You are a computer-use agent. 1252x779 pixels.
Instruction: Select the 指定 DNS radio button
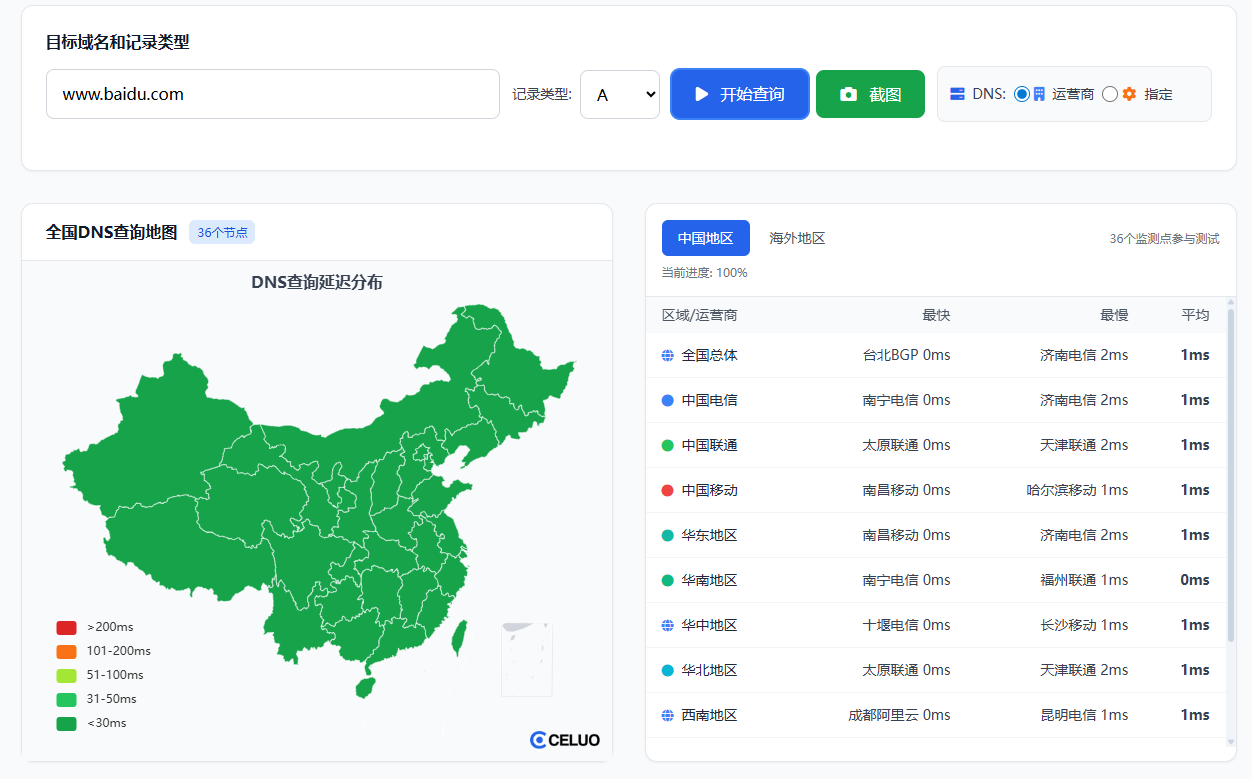click(x=1109, y=94)
